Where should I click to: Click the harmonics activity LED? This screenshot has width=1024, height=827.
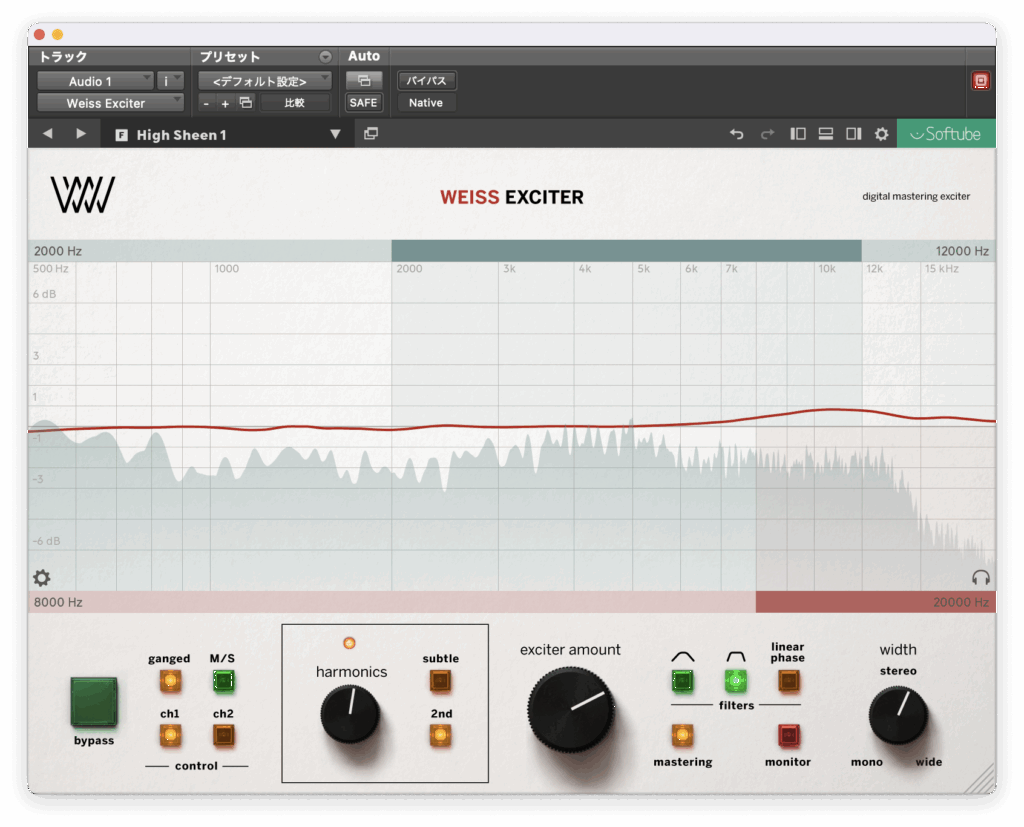349,643
